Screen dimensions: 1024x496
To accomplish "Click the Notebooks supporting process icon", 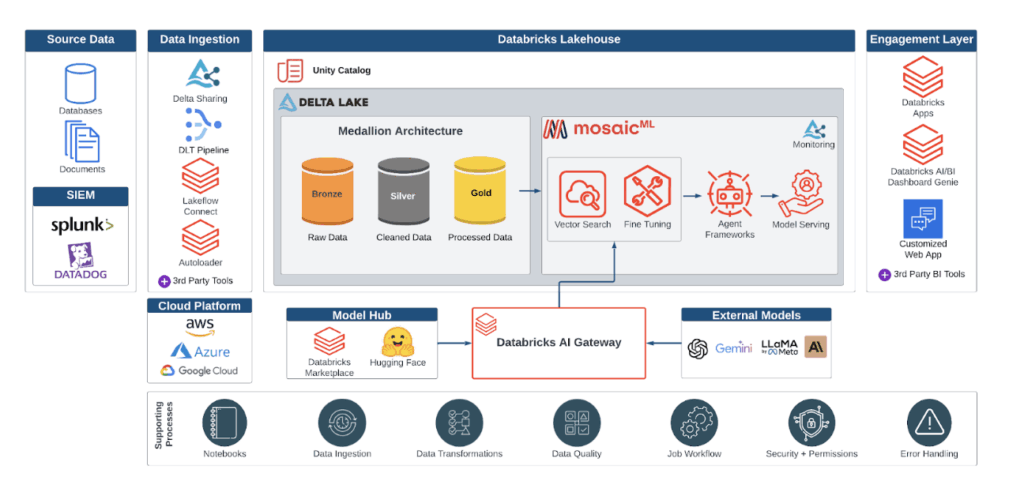I will (x=224, y=422).
